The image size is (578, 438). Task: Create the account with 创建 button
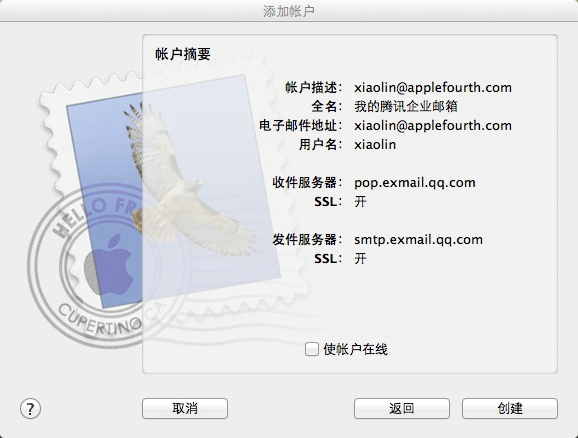510,409
